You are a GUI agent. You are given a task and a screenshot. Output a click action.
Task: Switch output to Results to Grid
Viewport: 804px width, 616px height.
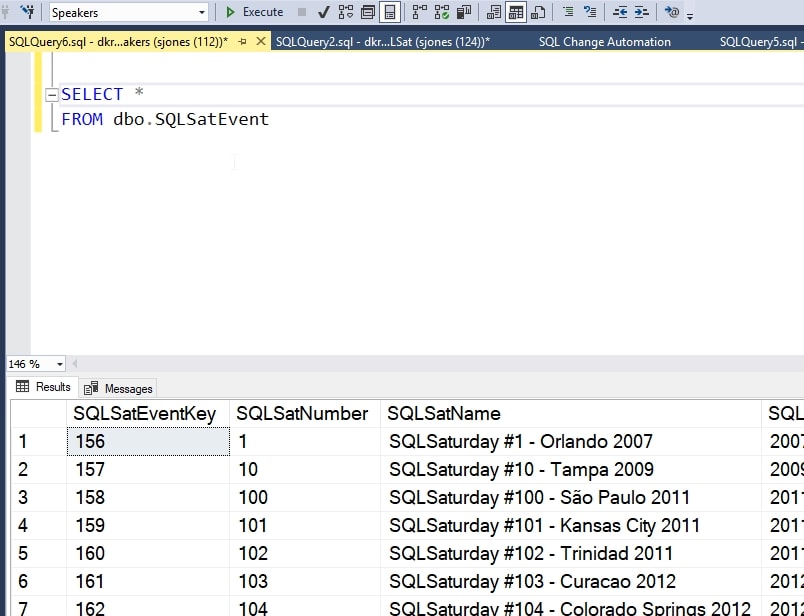516,12
